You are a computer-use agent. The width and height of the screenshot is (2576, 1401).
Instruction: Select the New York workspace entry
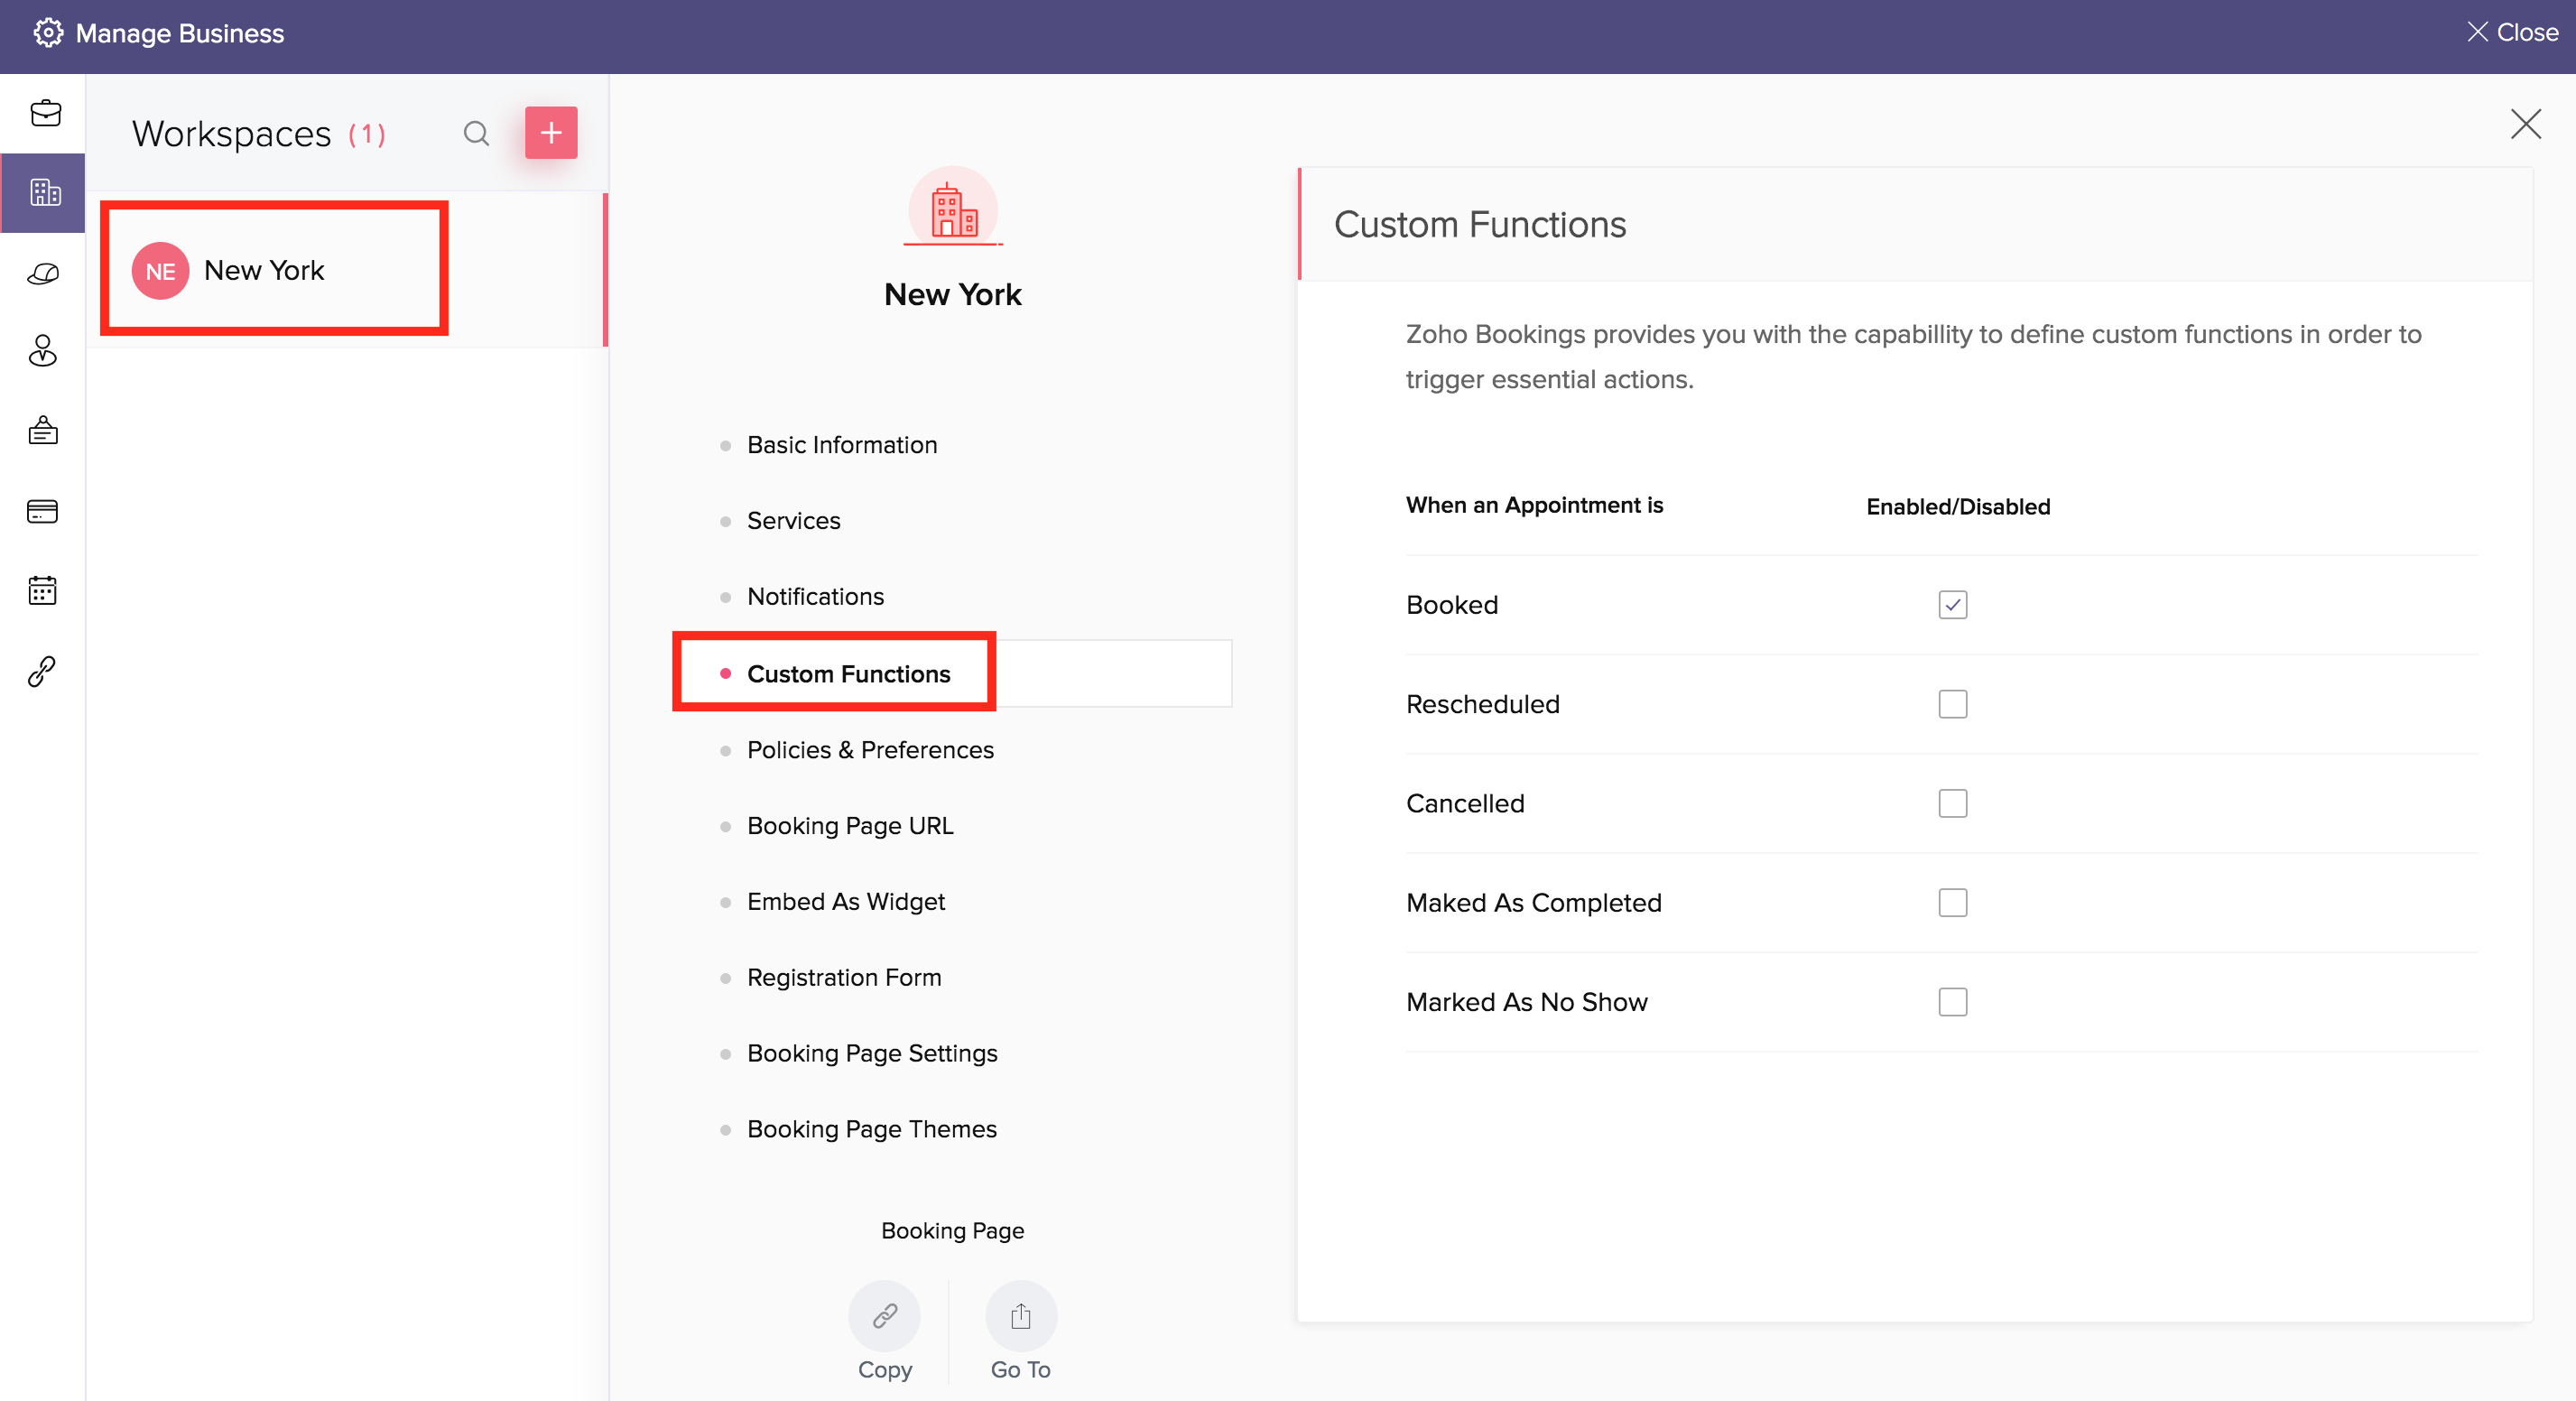(264, 270)
